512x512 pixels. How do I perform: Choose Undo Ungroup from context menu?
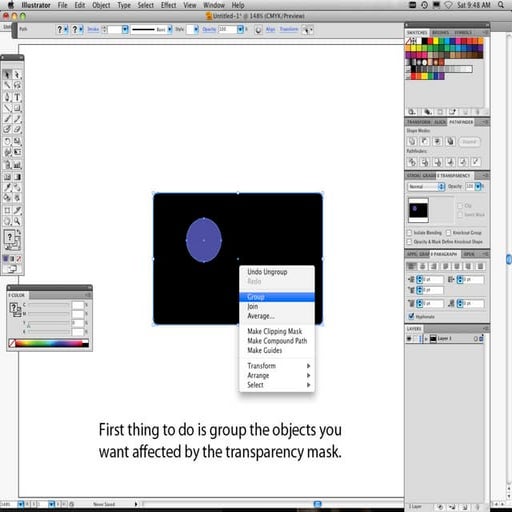click(x=277, y=272)
